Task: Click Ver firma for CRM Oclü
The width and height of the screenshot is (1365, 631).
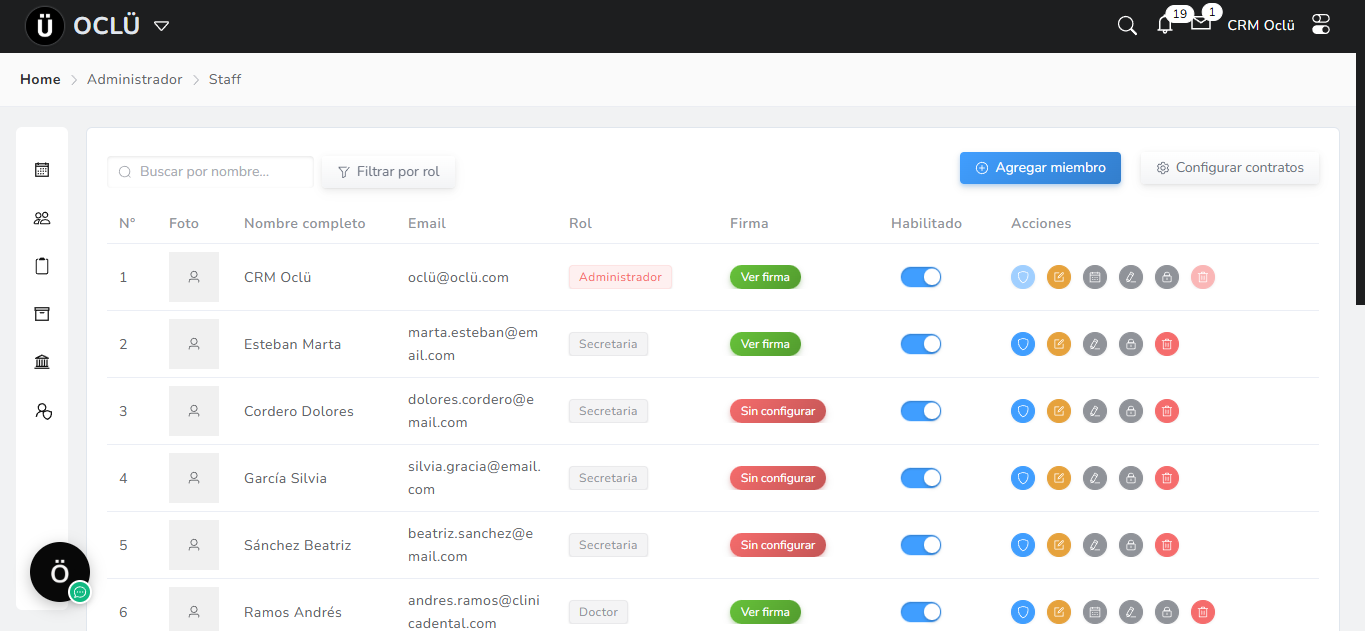Action: 765,277
